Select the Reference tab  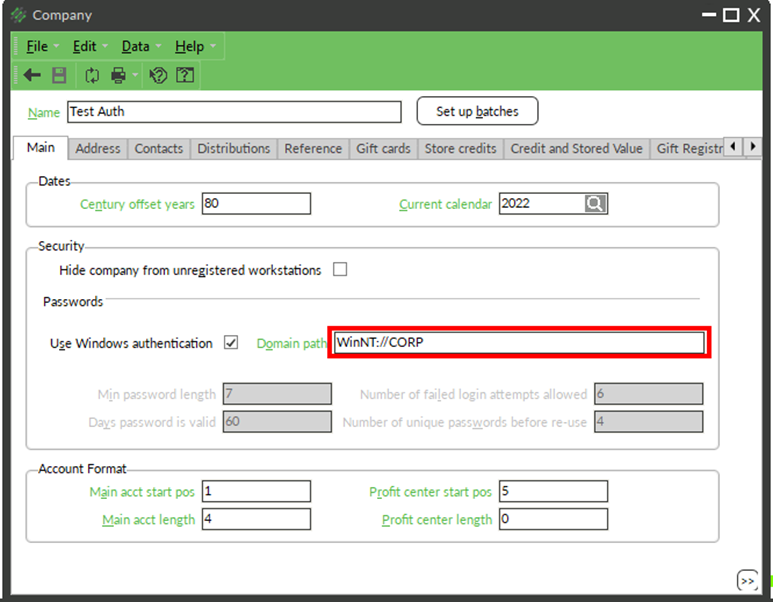coord(313,148)
